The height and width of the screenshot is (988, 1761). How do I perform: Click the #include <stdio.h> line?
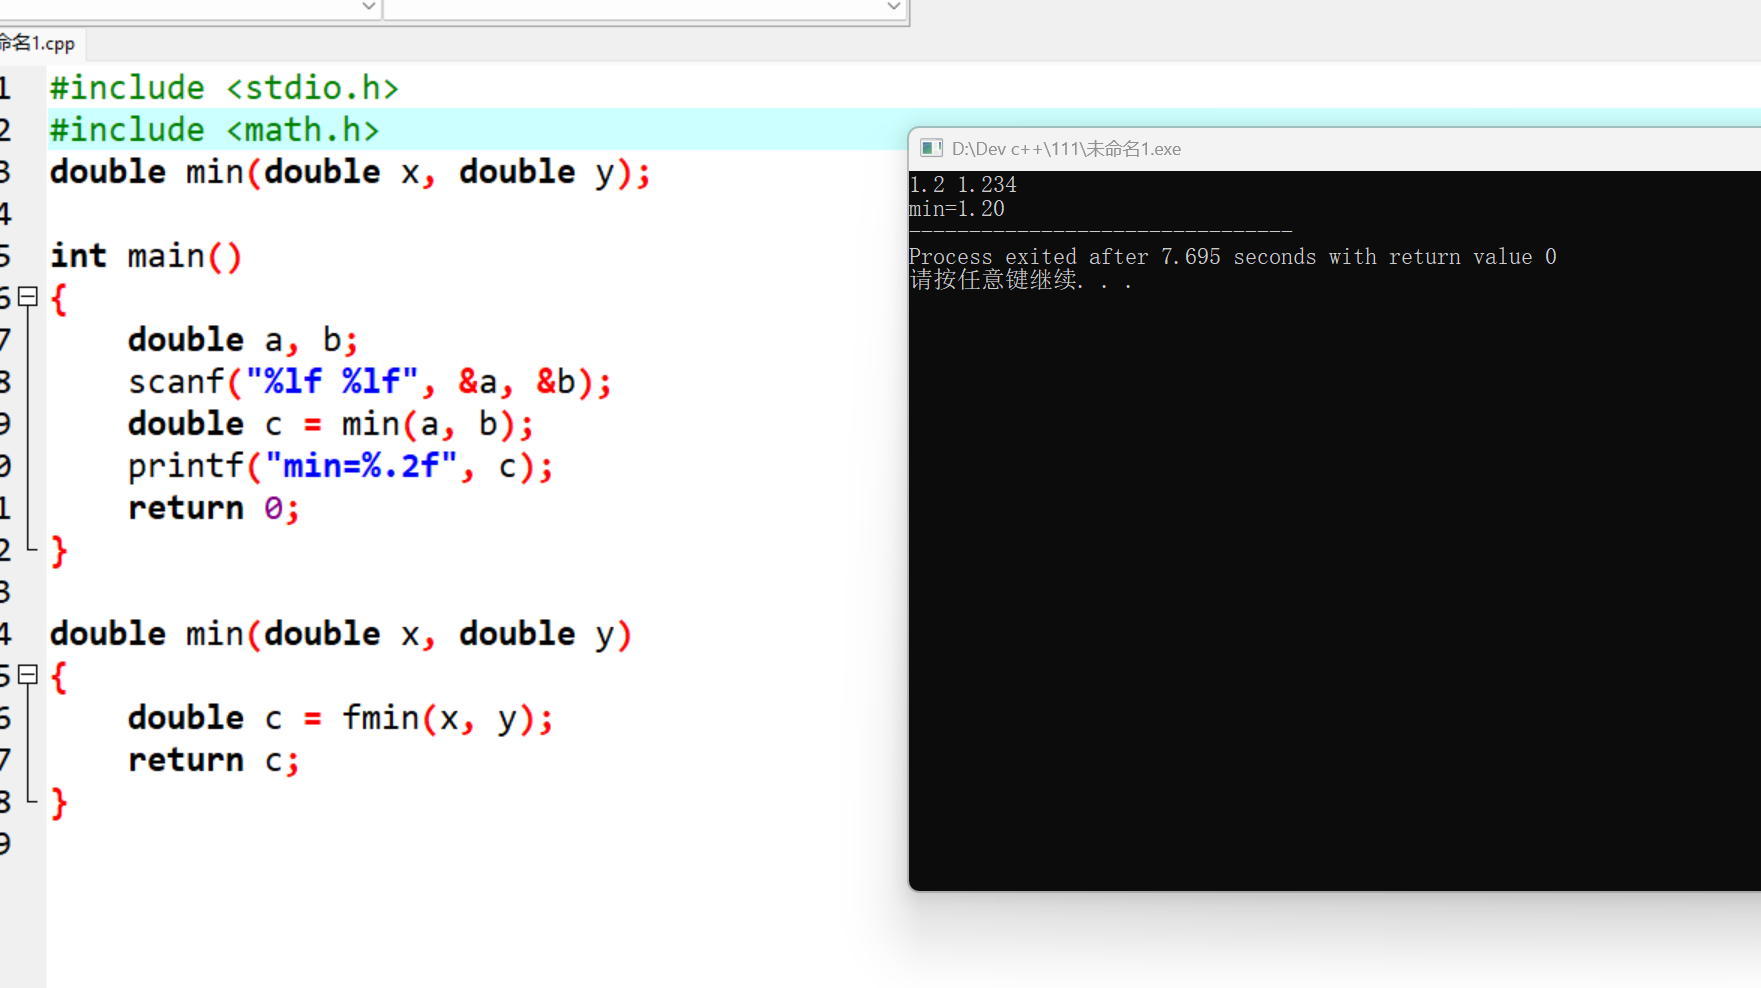224,88
